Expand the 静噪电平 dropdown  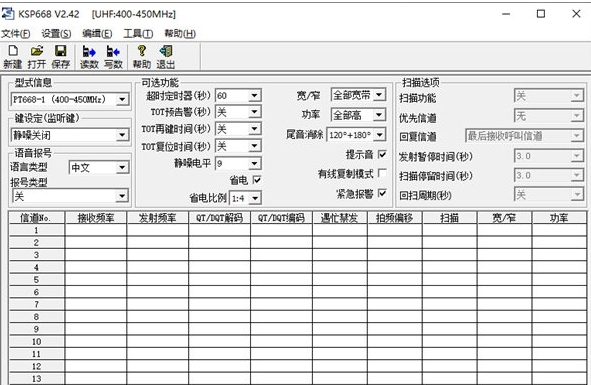(254, 163)
